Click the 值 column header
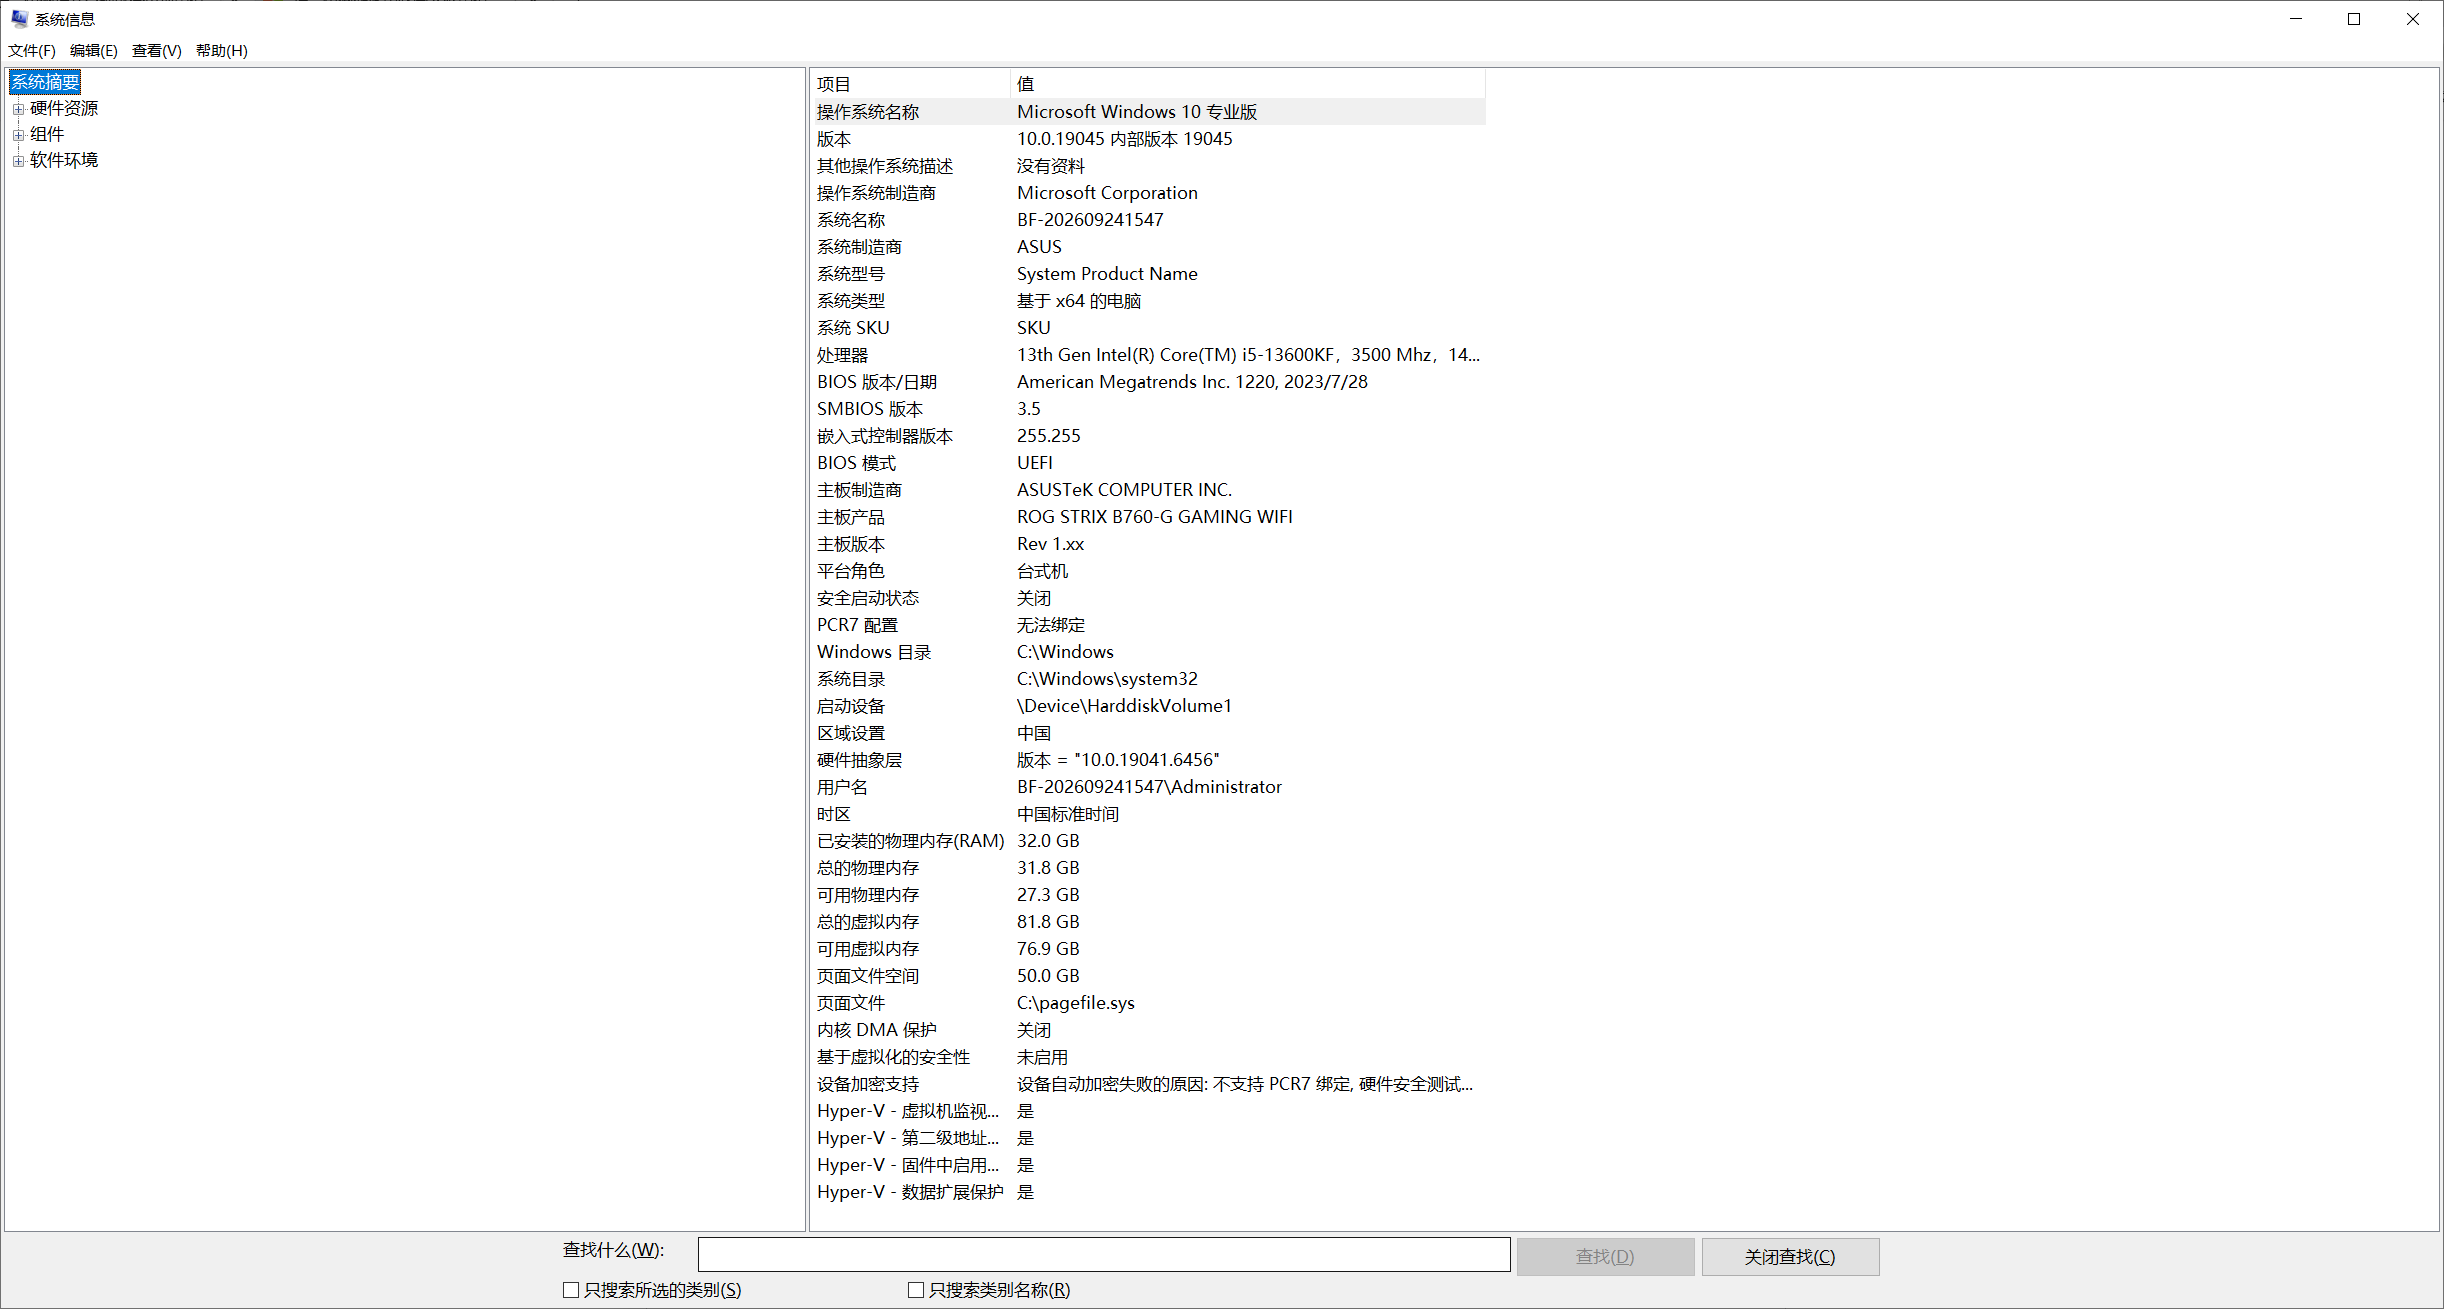The height and width of the screenshot is (1309, 2444). pos(1248,84)
